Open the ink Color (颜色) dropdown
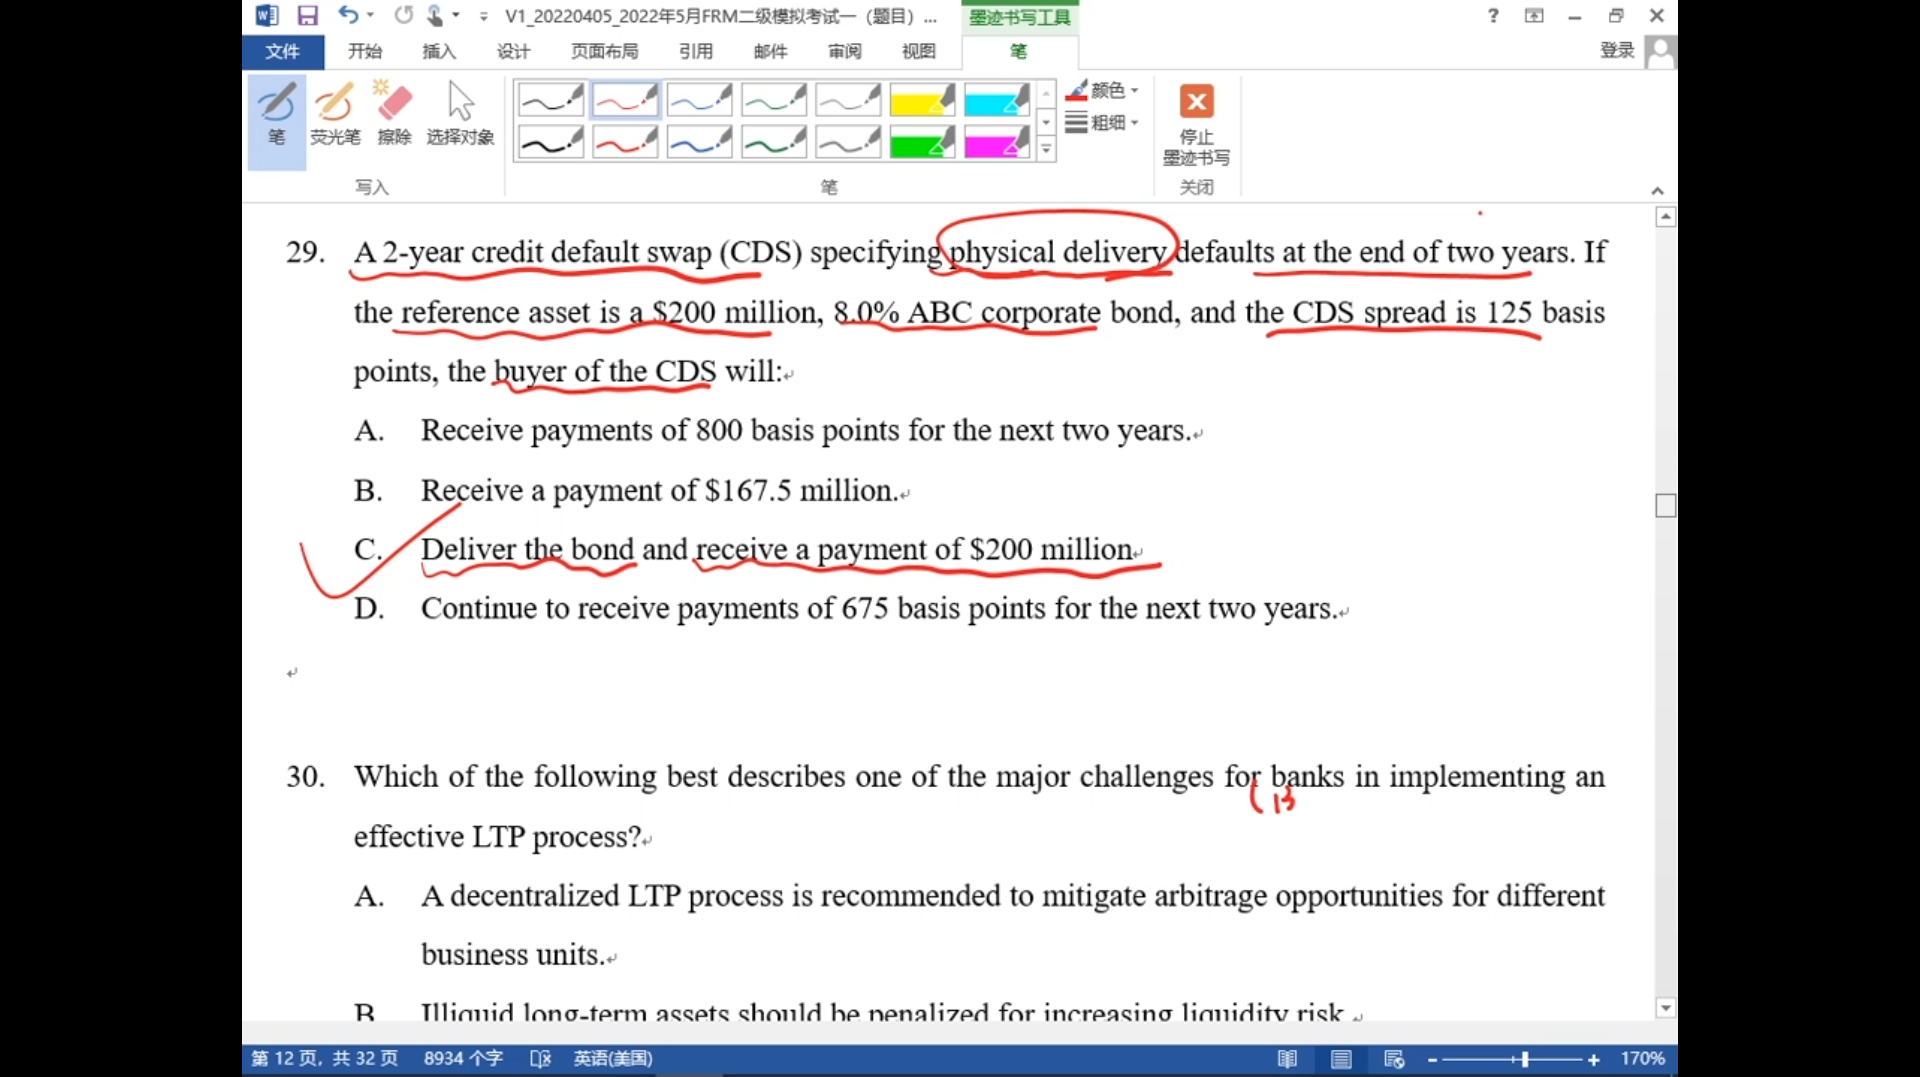This screenshot has width=1920, height=1077. point(1103,91)
